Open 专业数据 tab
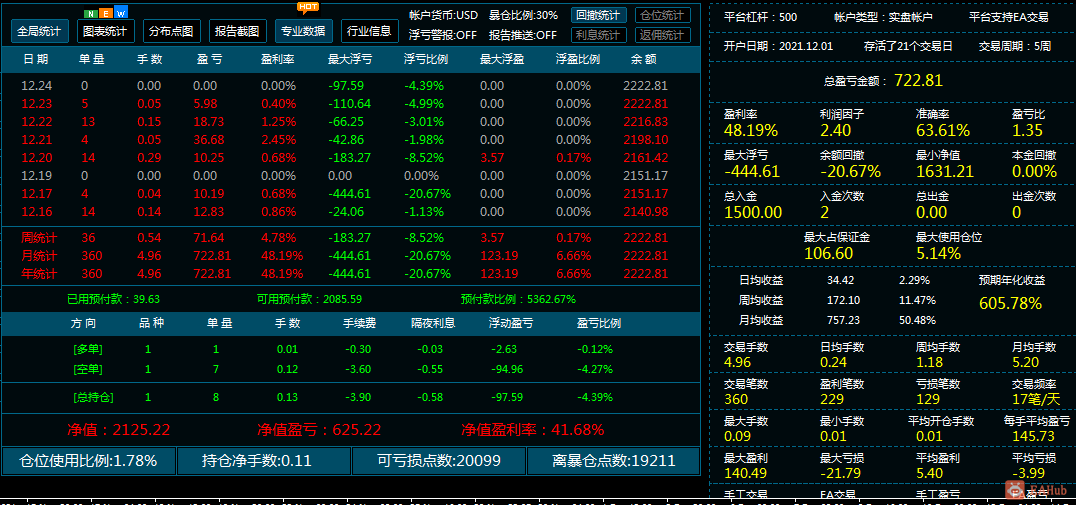 coord(303,31)
